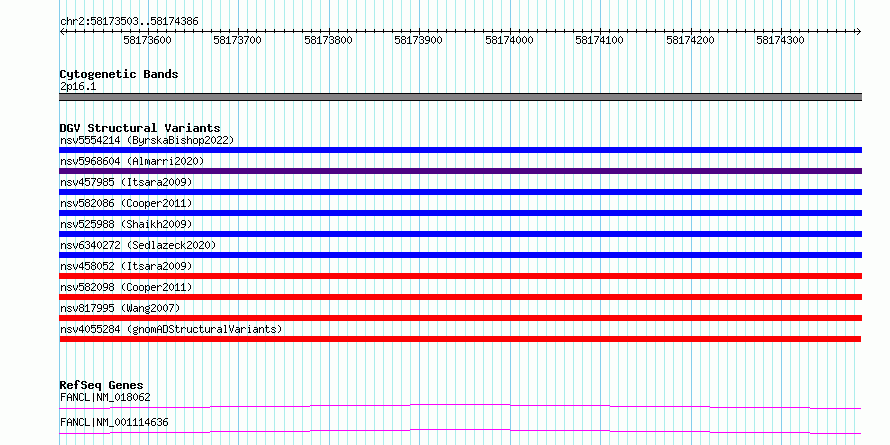Select the red nsv817995 variant bar

460,318
